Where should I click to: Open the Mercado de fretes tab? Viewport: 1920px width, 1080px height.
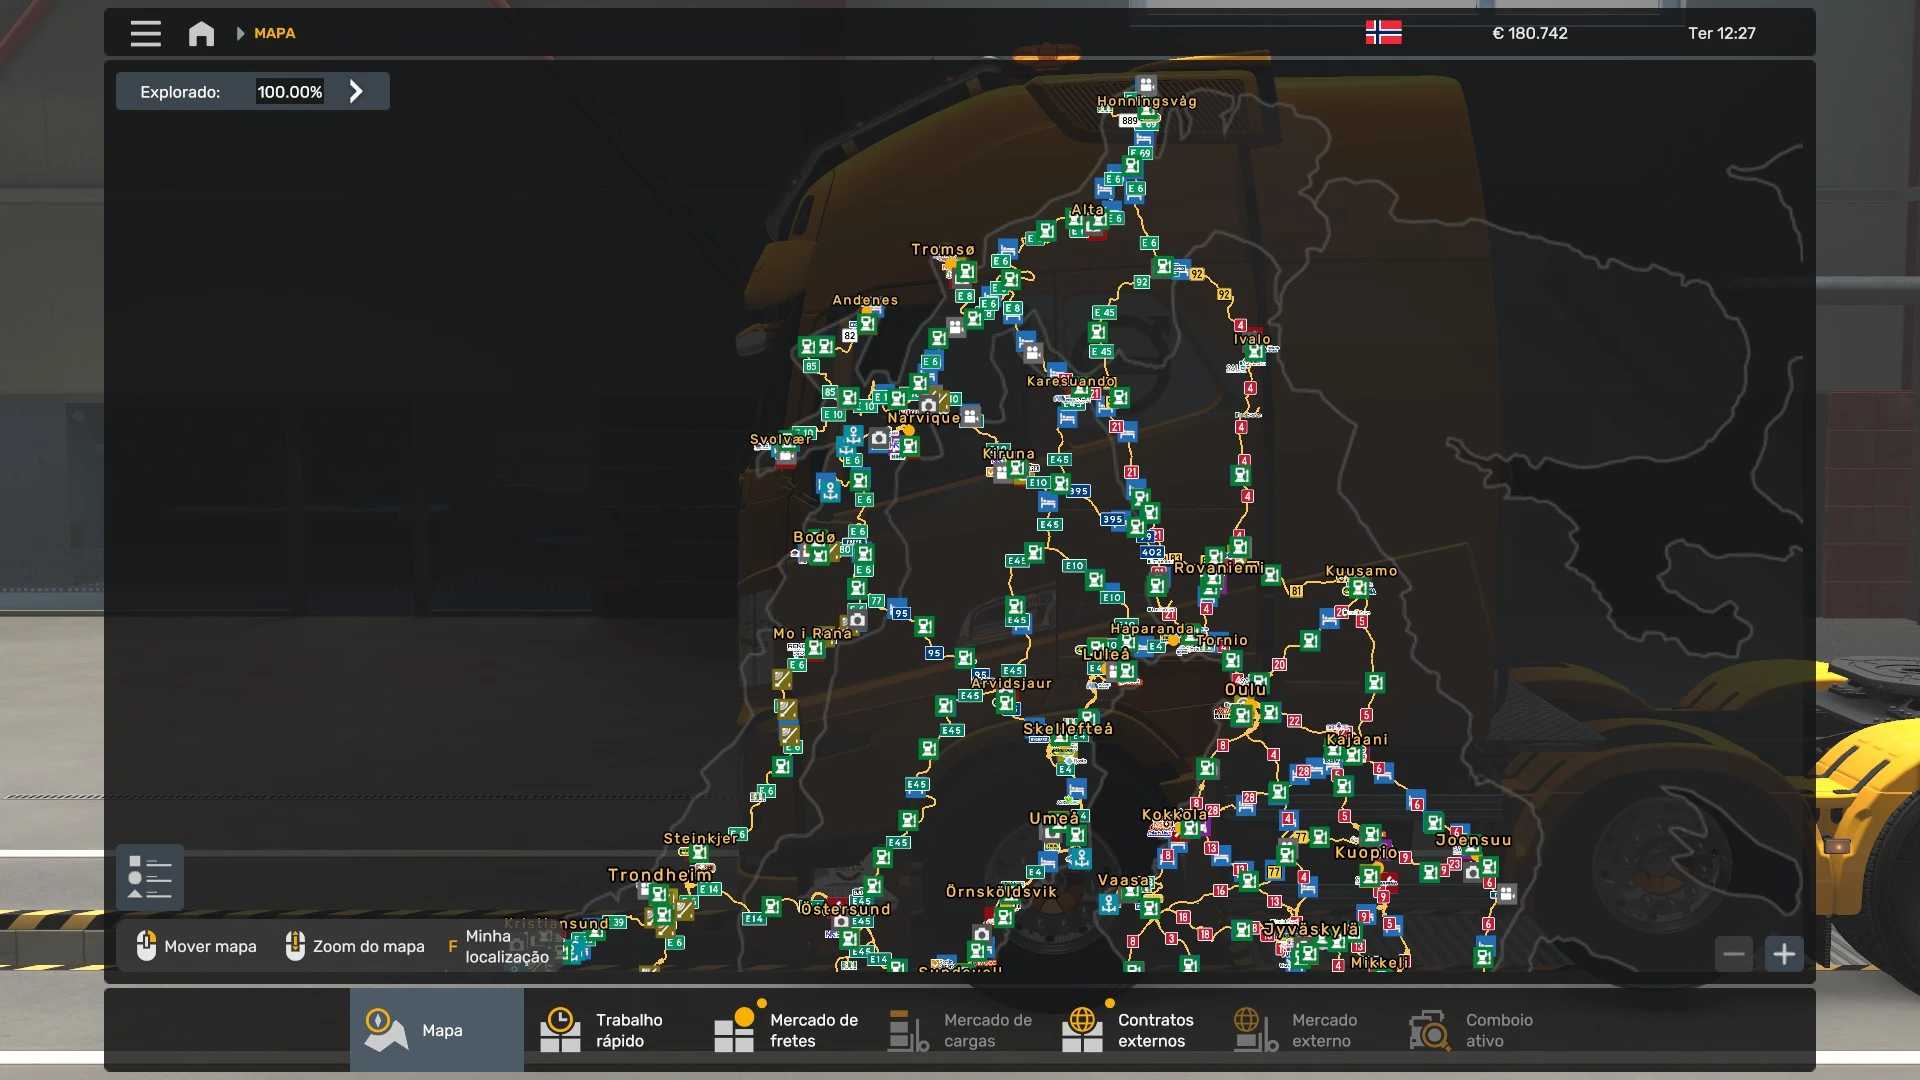(786, 1030)
